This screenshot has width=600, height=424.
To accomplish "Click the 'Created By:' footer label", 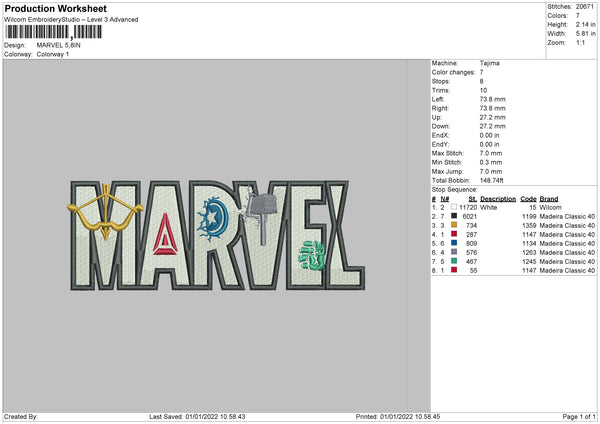I will pos(21,417).
